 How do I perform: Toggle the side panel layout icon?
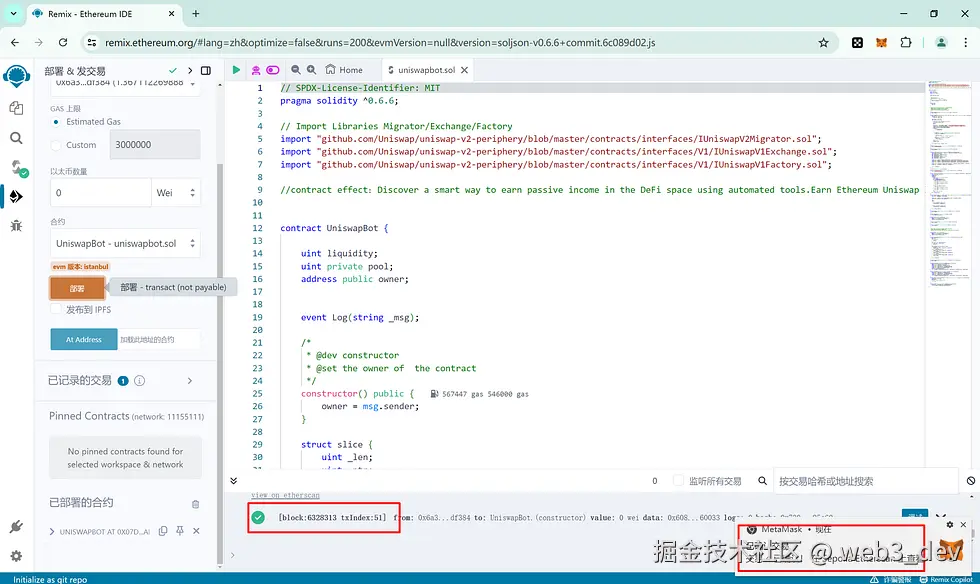pyautogui.click(x=206, y=71)
